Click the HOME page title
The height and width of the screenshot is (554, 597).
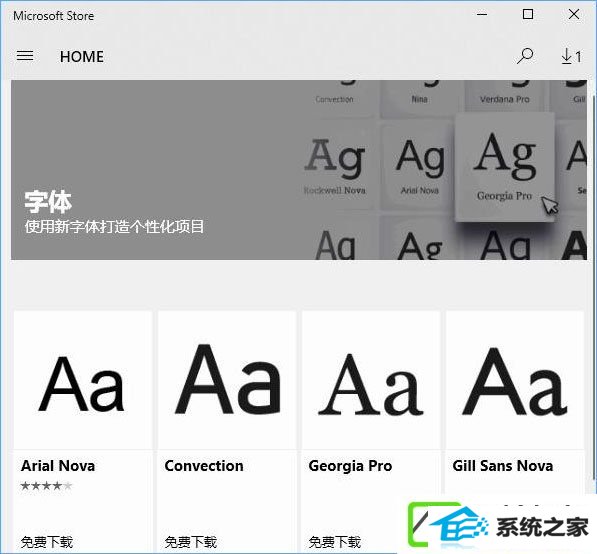[x=81, y=57]
